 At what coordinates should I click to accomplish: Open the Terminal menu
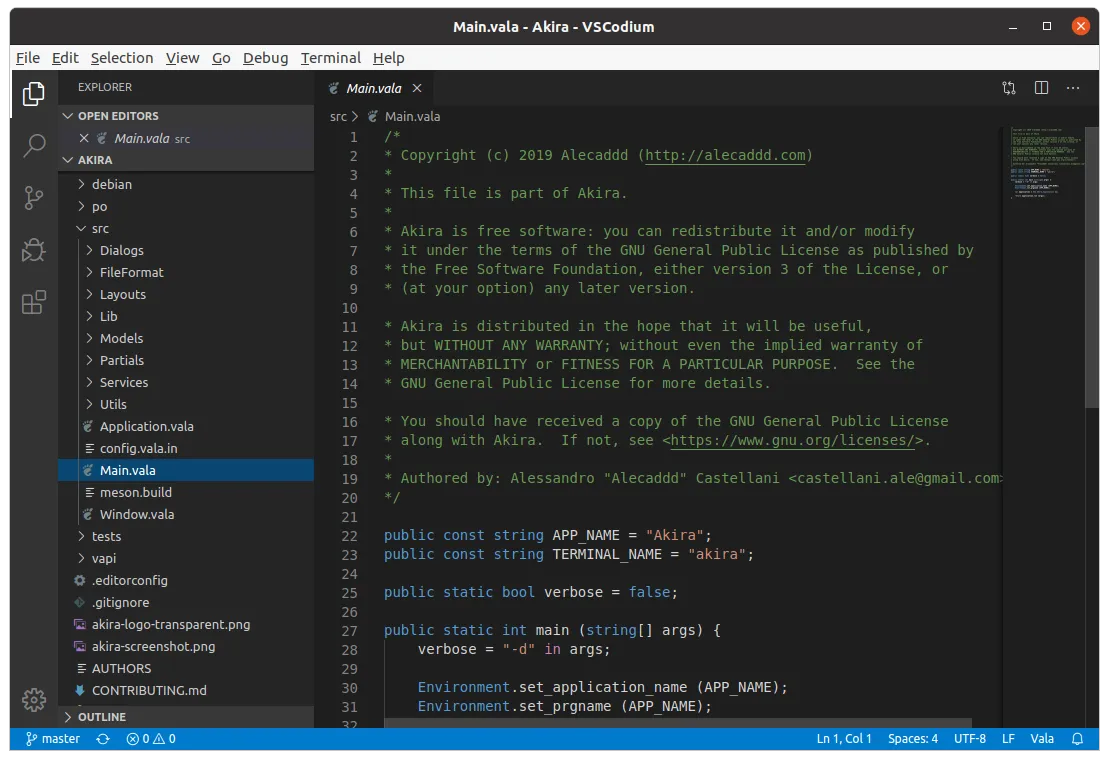(x=330, y=58)
